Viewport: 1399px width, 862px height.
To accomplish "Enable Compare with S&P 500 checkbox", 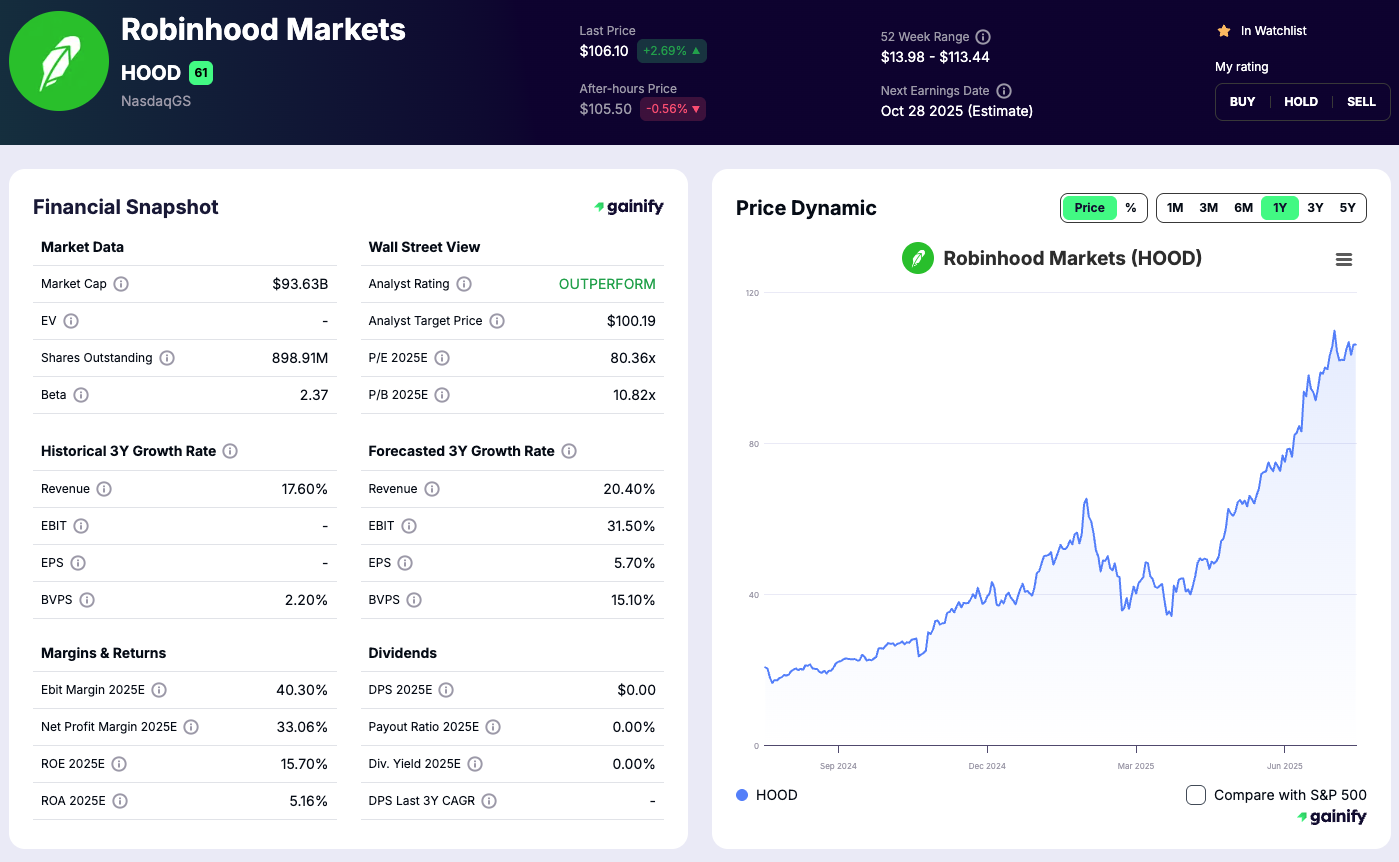I will click(x=1196, y=795).
